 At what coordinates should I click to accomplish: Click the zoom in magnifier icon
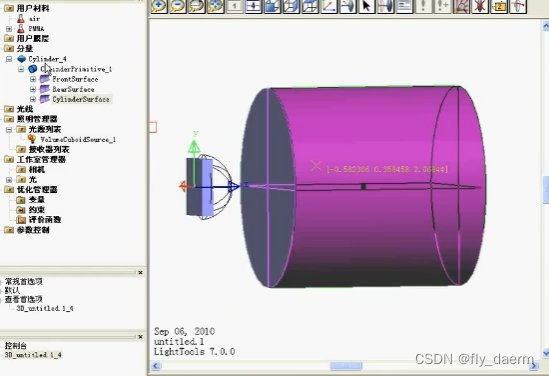159,6
